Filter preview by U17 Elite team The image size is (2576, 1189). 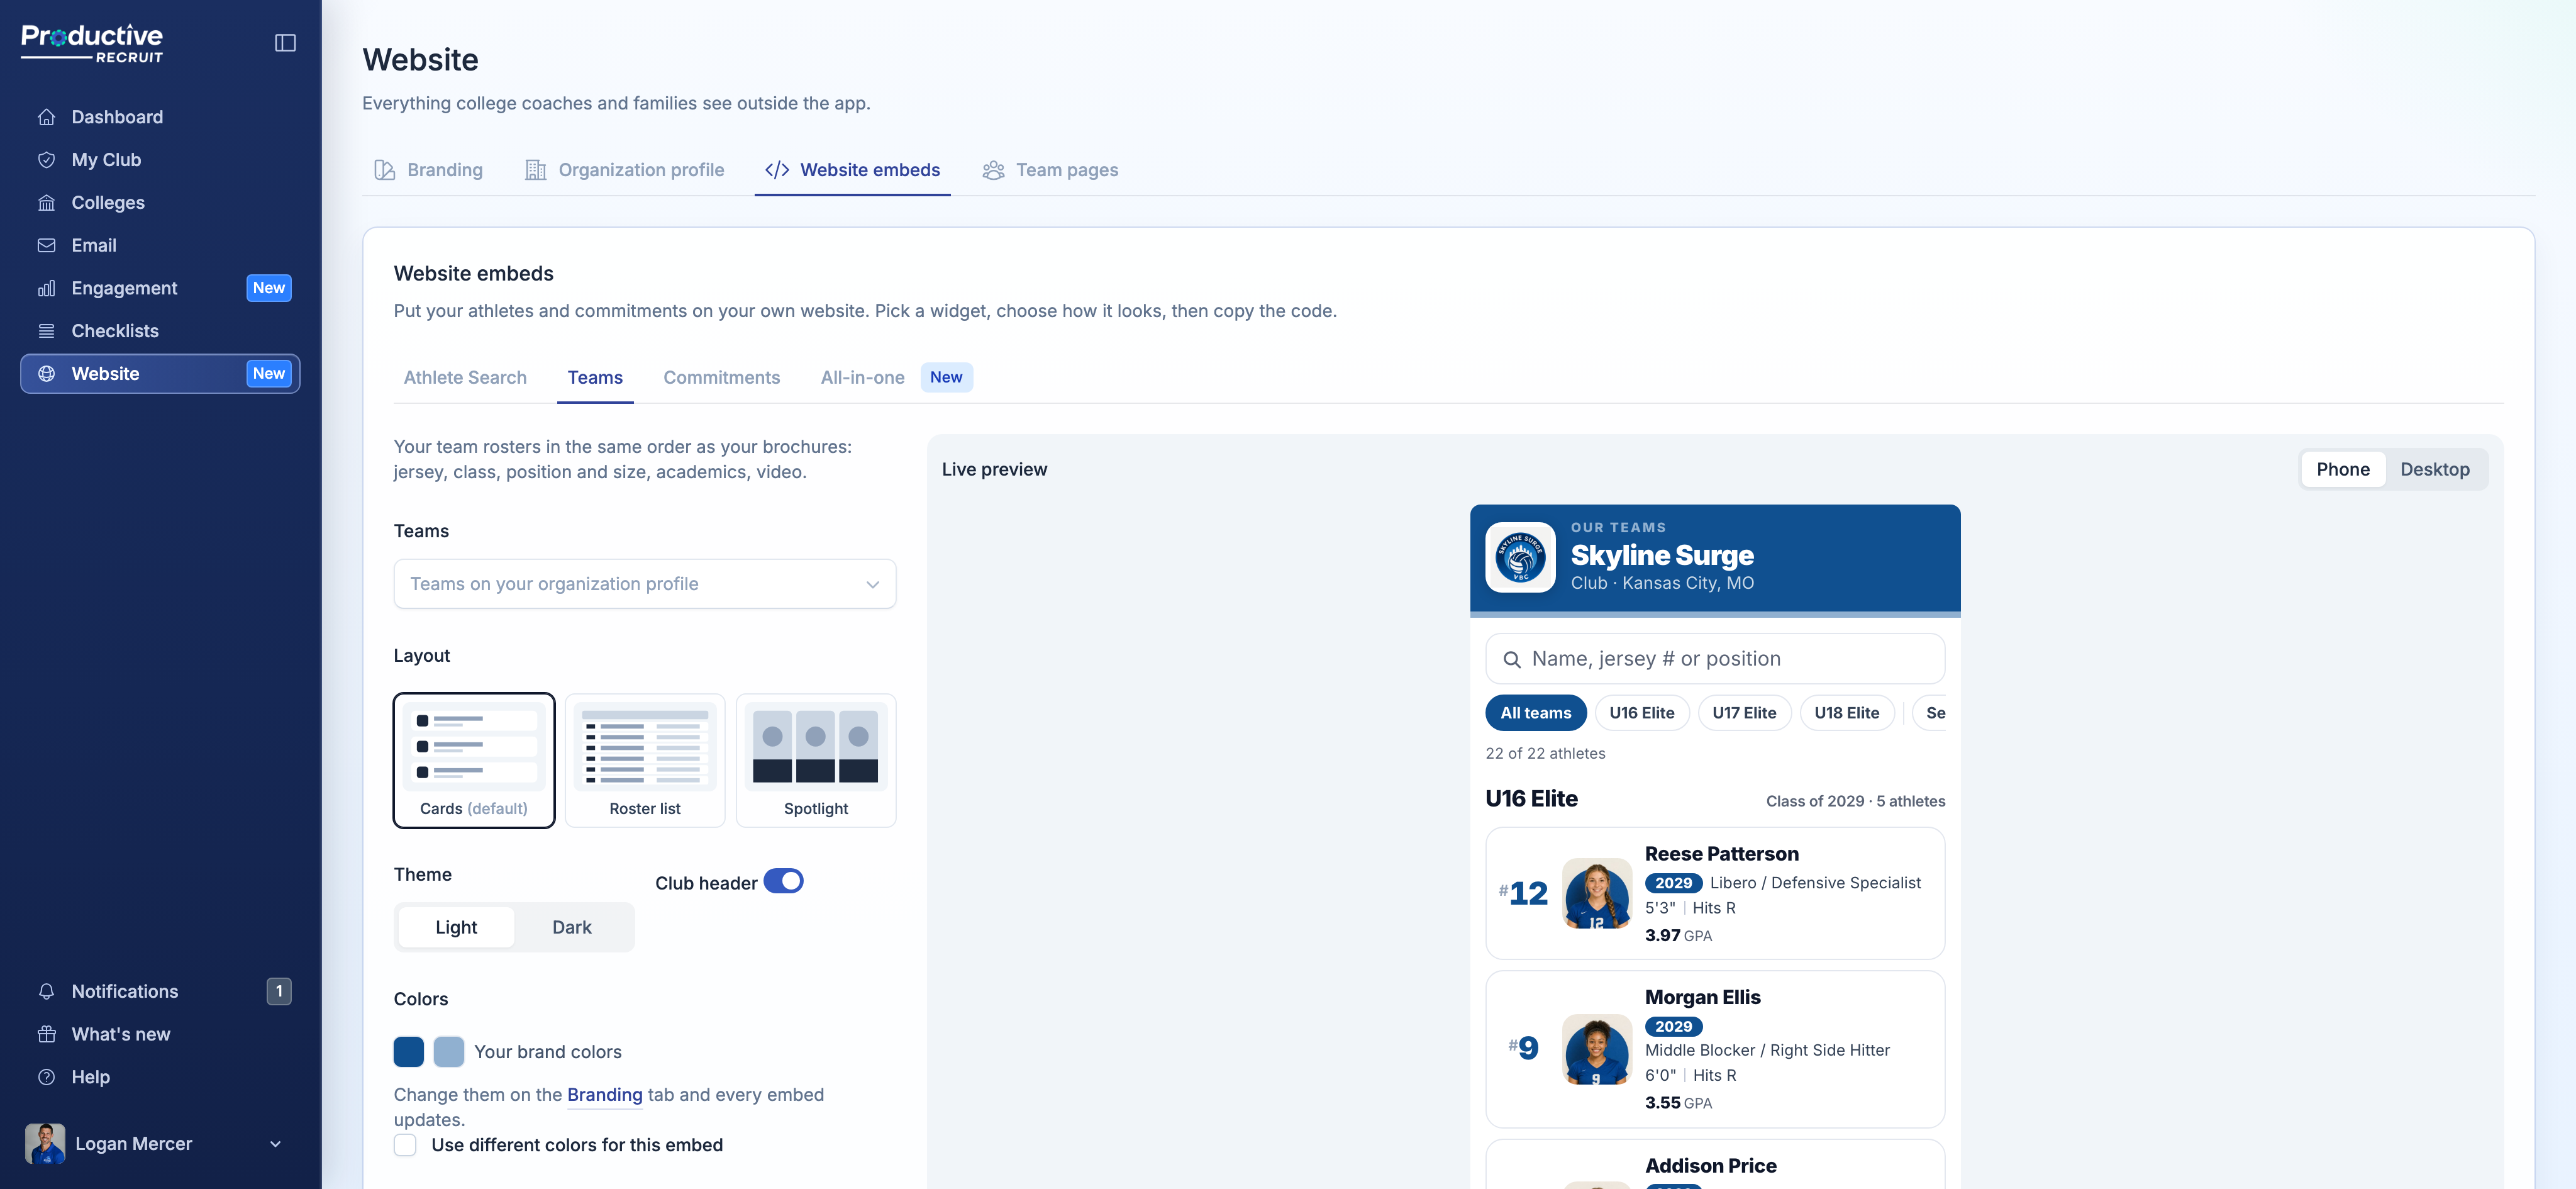point(1744,713)
